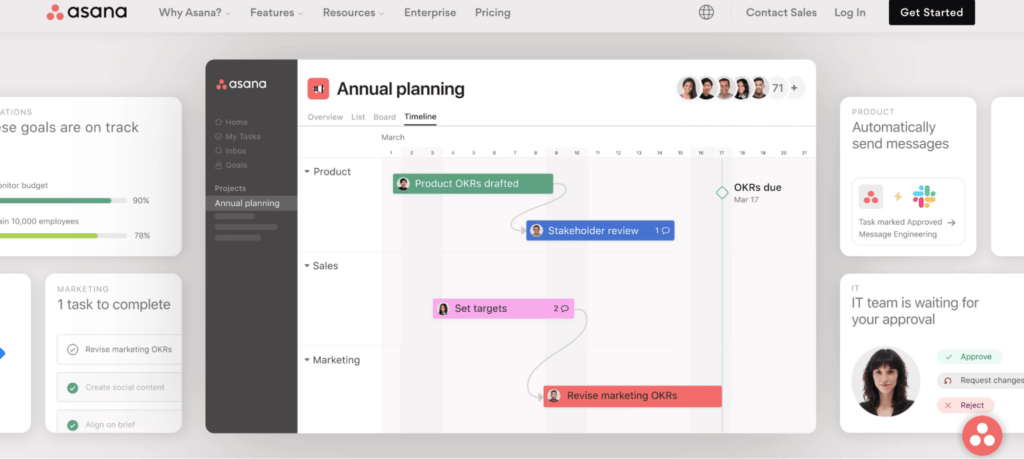Open the comment bubble on Set targets
This screenshot has height=459, width=1024.
point(565,309)
